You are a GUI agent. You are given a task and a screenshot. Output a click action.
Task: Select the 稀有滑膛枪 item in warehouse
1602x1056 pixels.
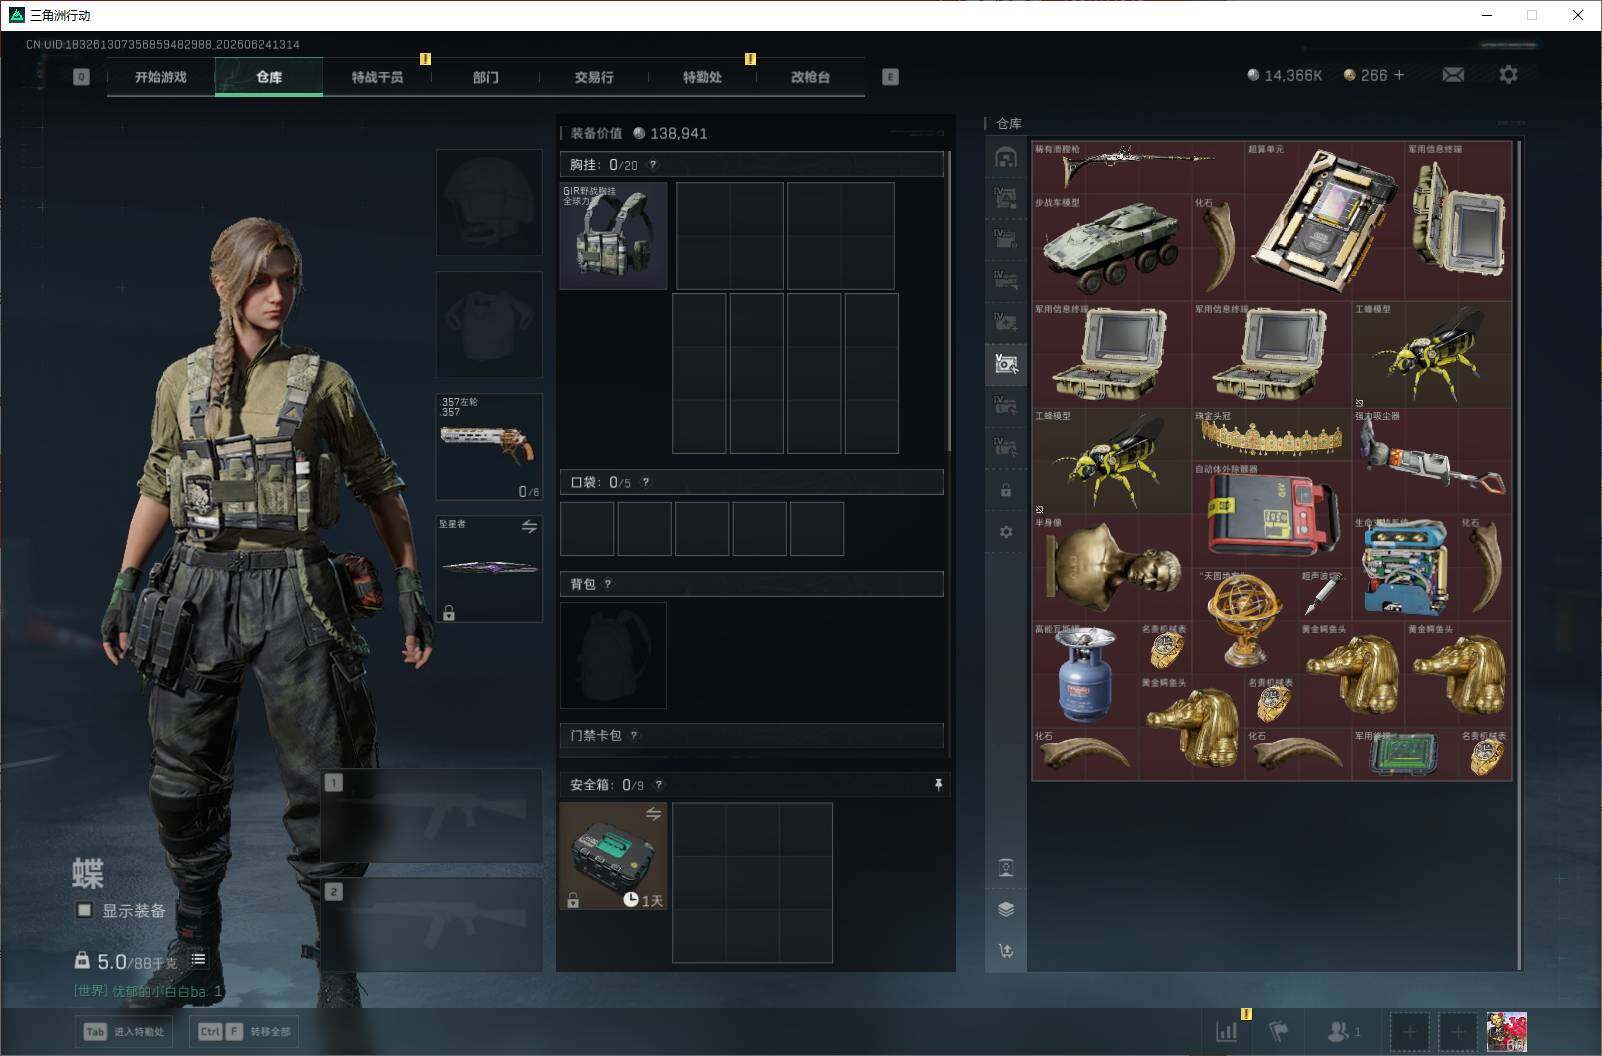(1138, 167)
